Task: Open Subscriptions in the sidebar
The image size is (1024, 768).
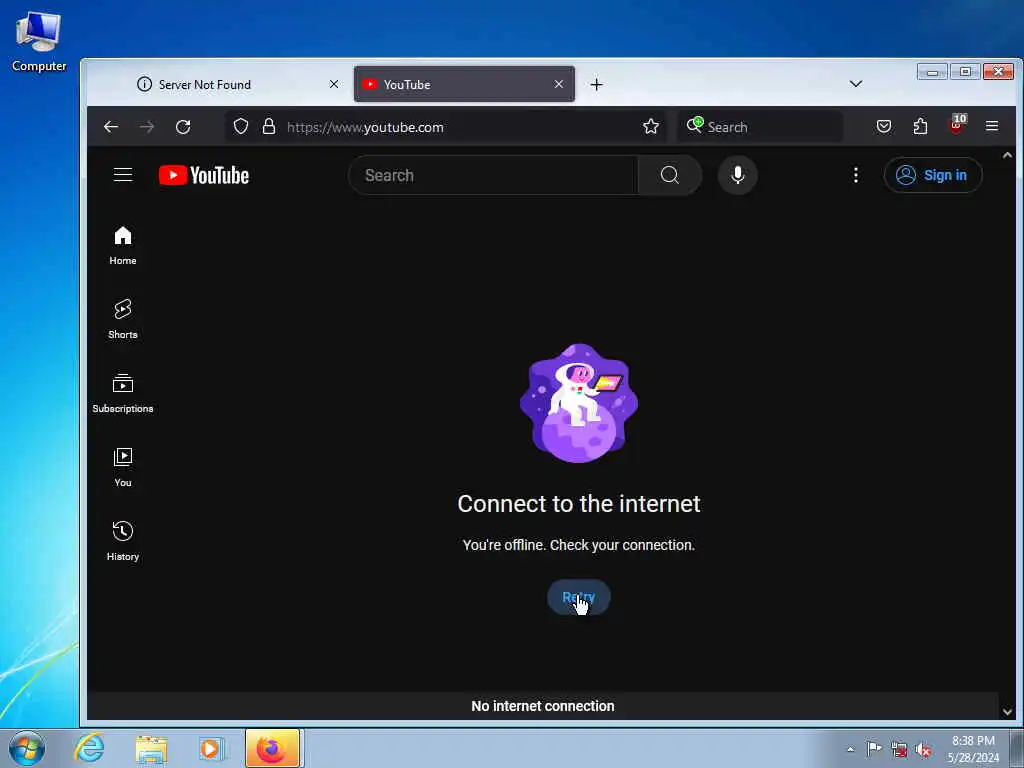Action: coord(123,393)
